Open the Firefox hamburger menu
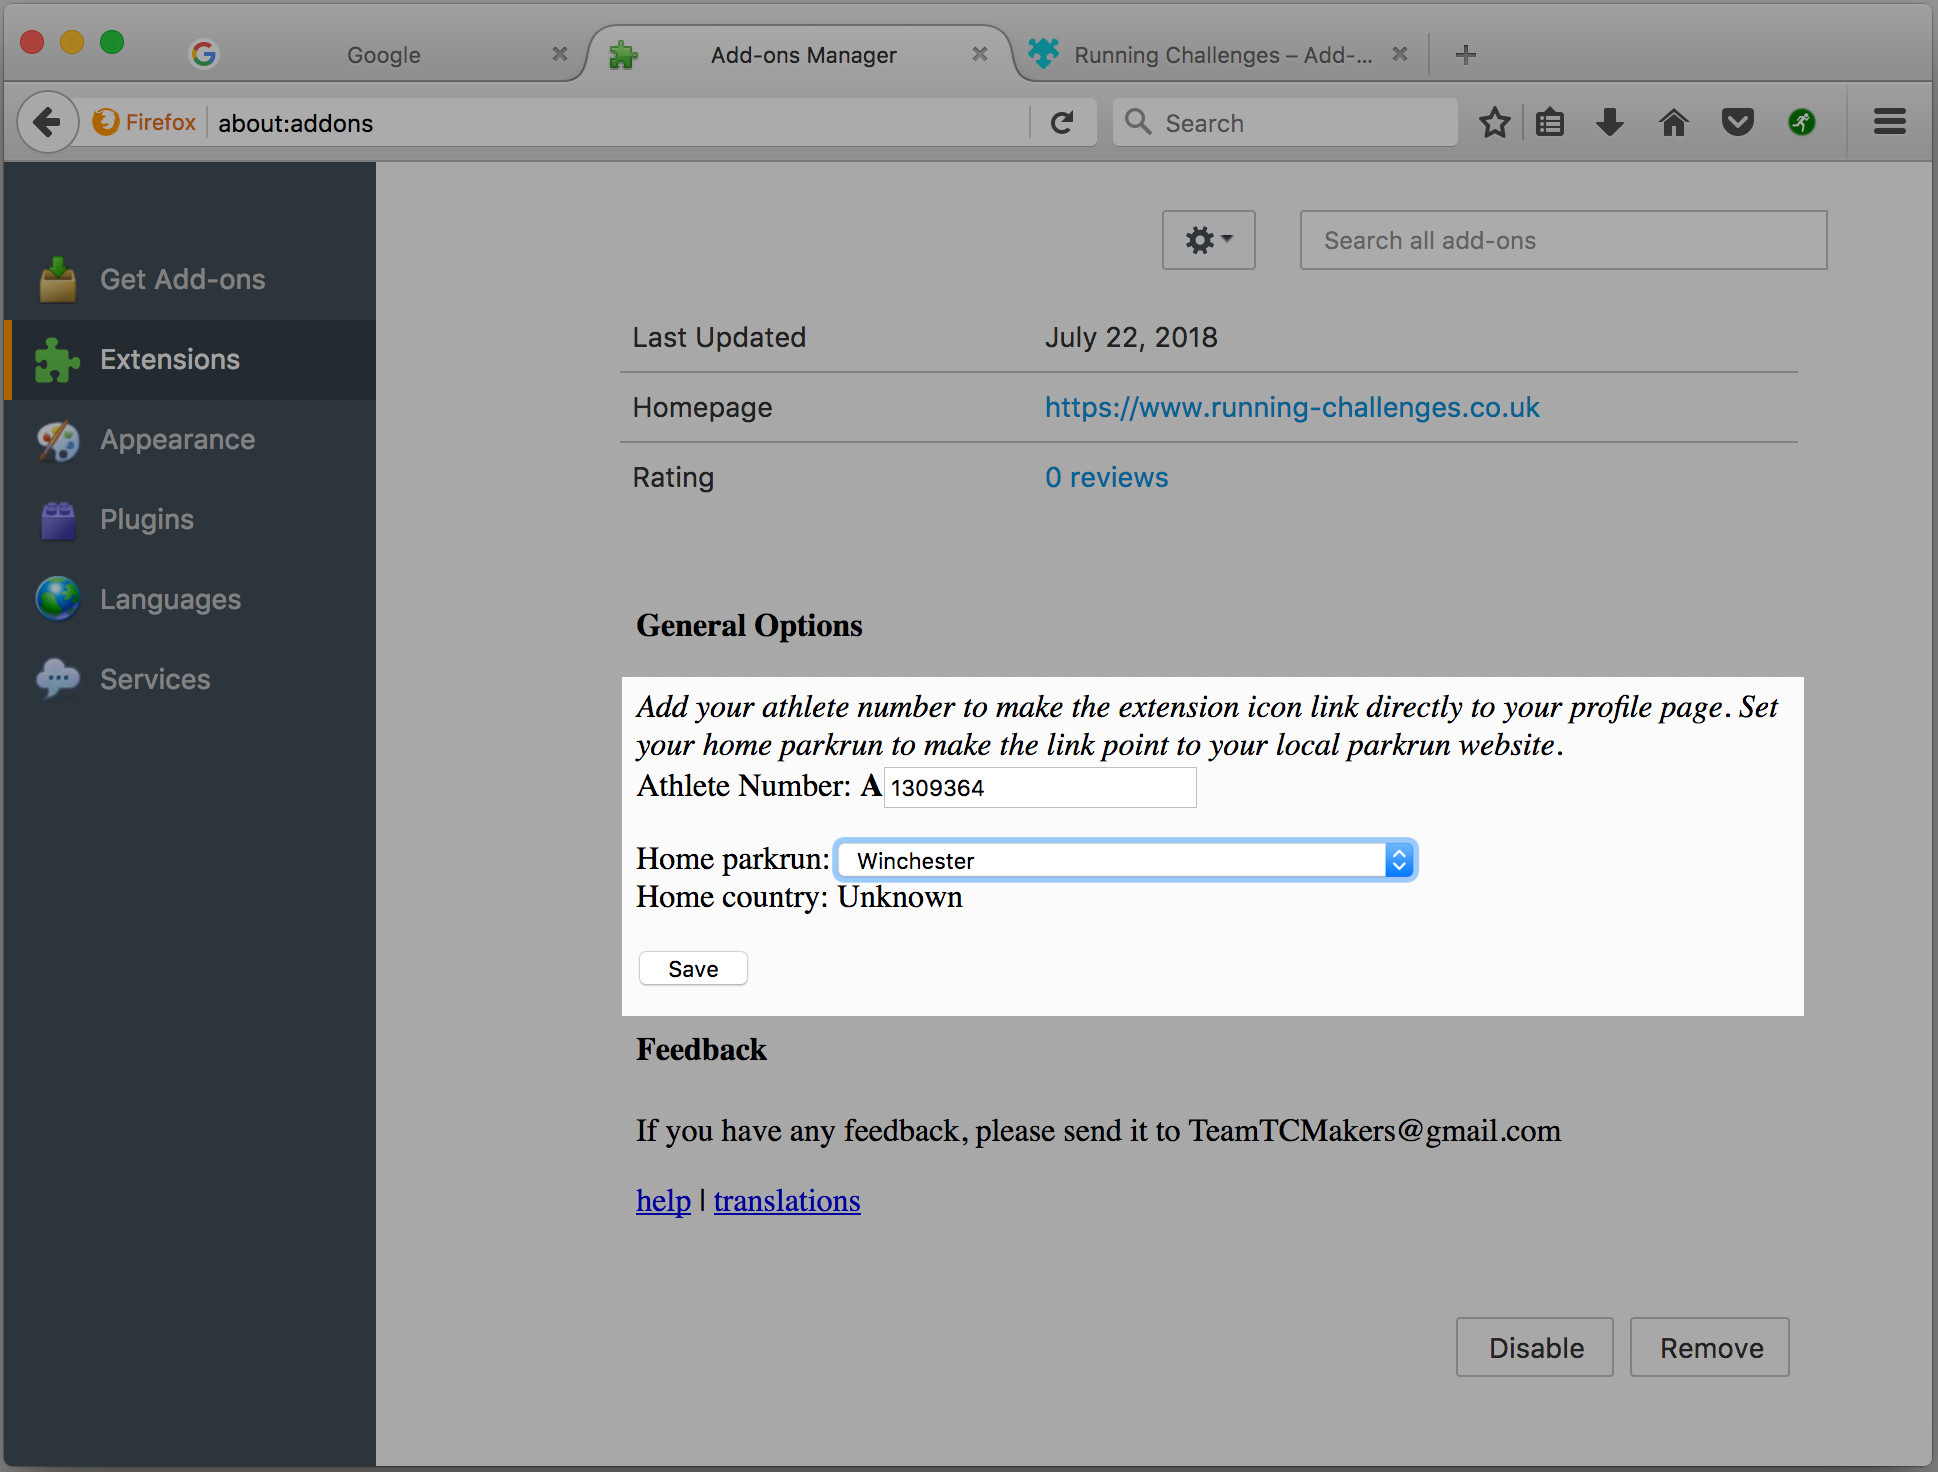Screen dimensions: 1938x1472 (1889, 123)
